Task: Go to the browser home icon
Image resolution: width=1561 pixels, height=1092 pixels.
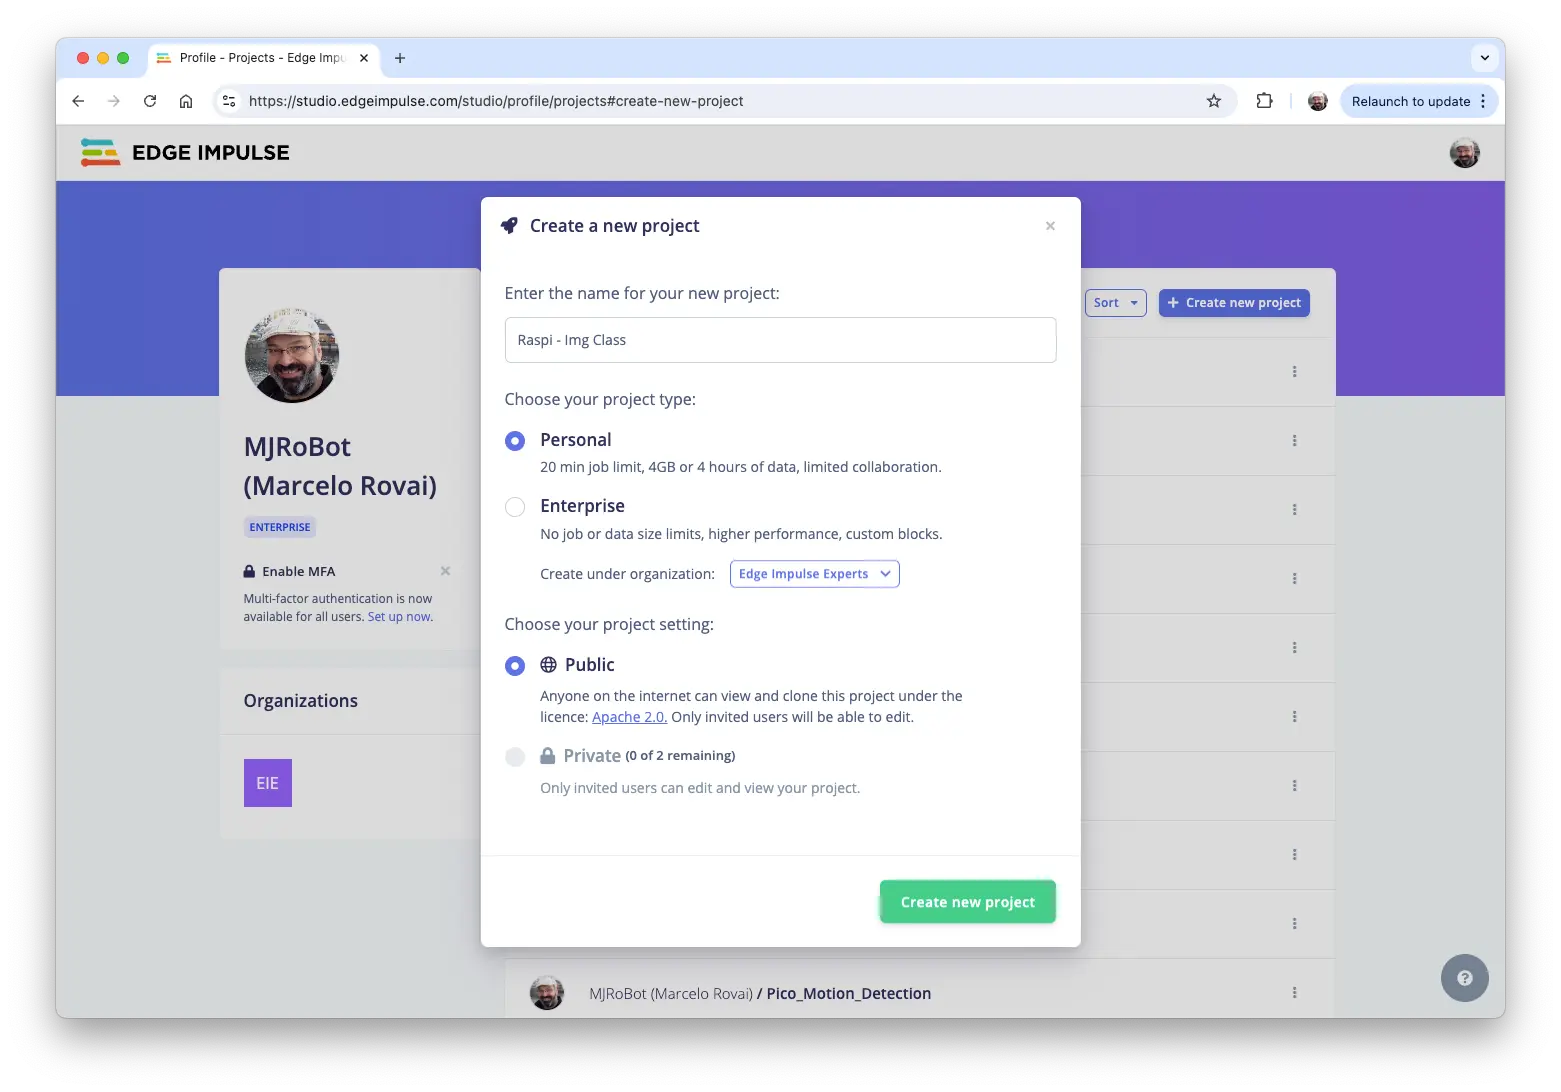Action: pyautogui.click(x=186, y=101)
